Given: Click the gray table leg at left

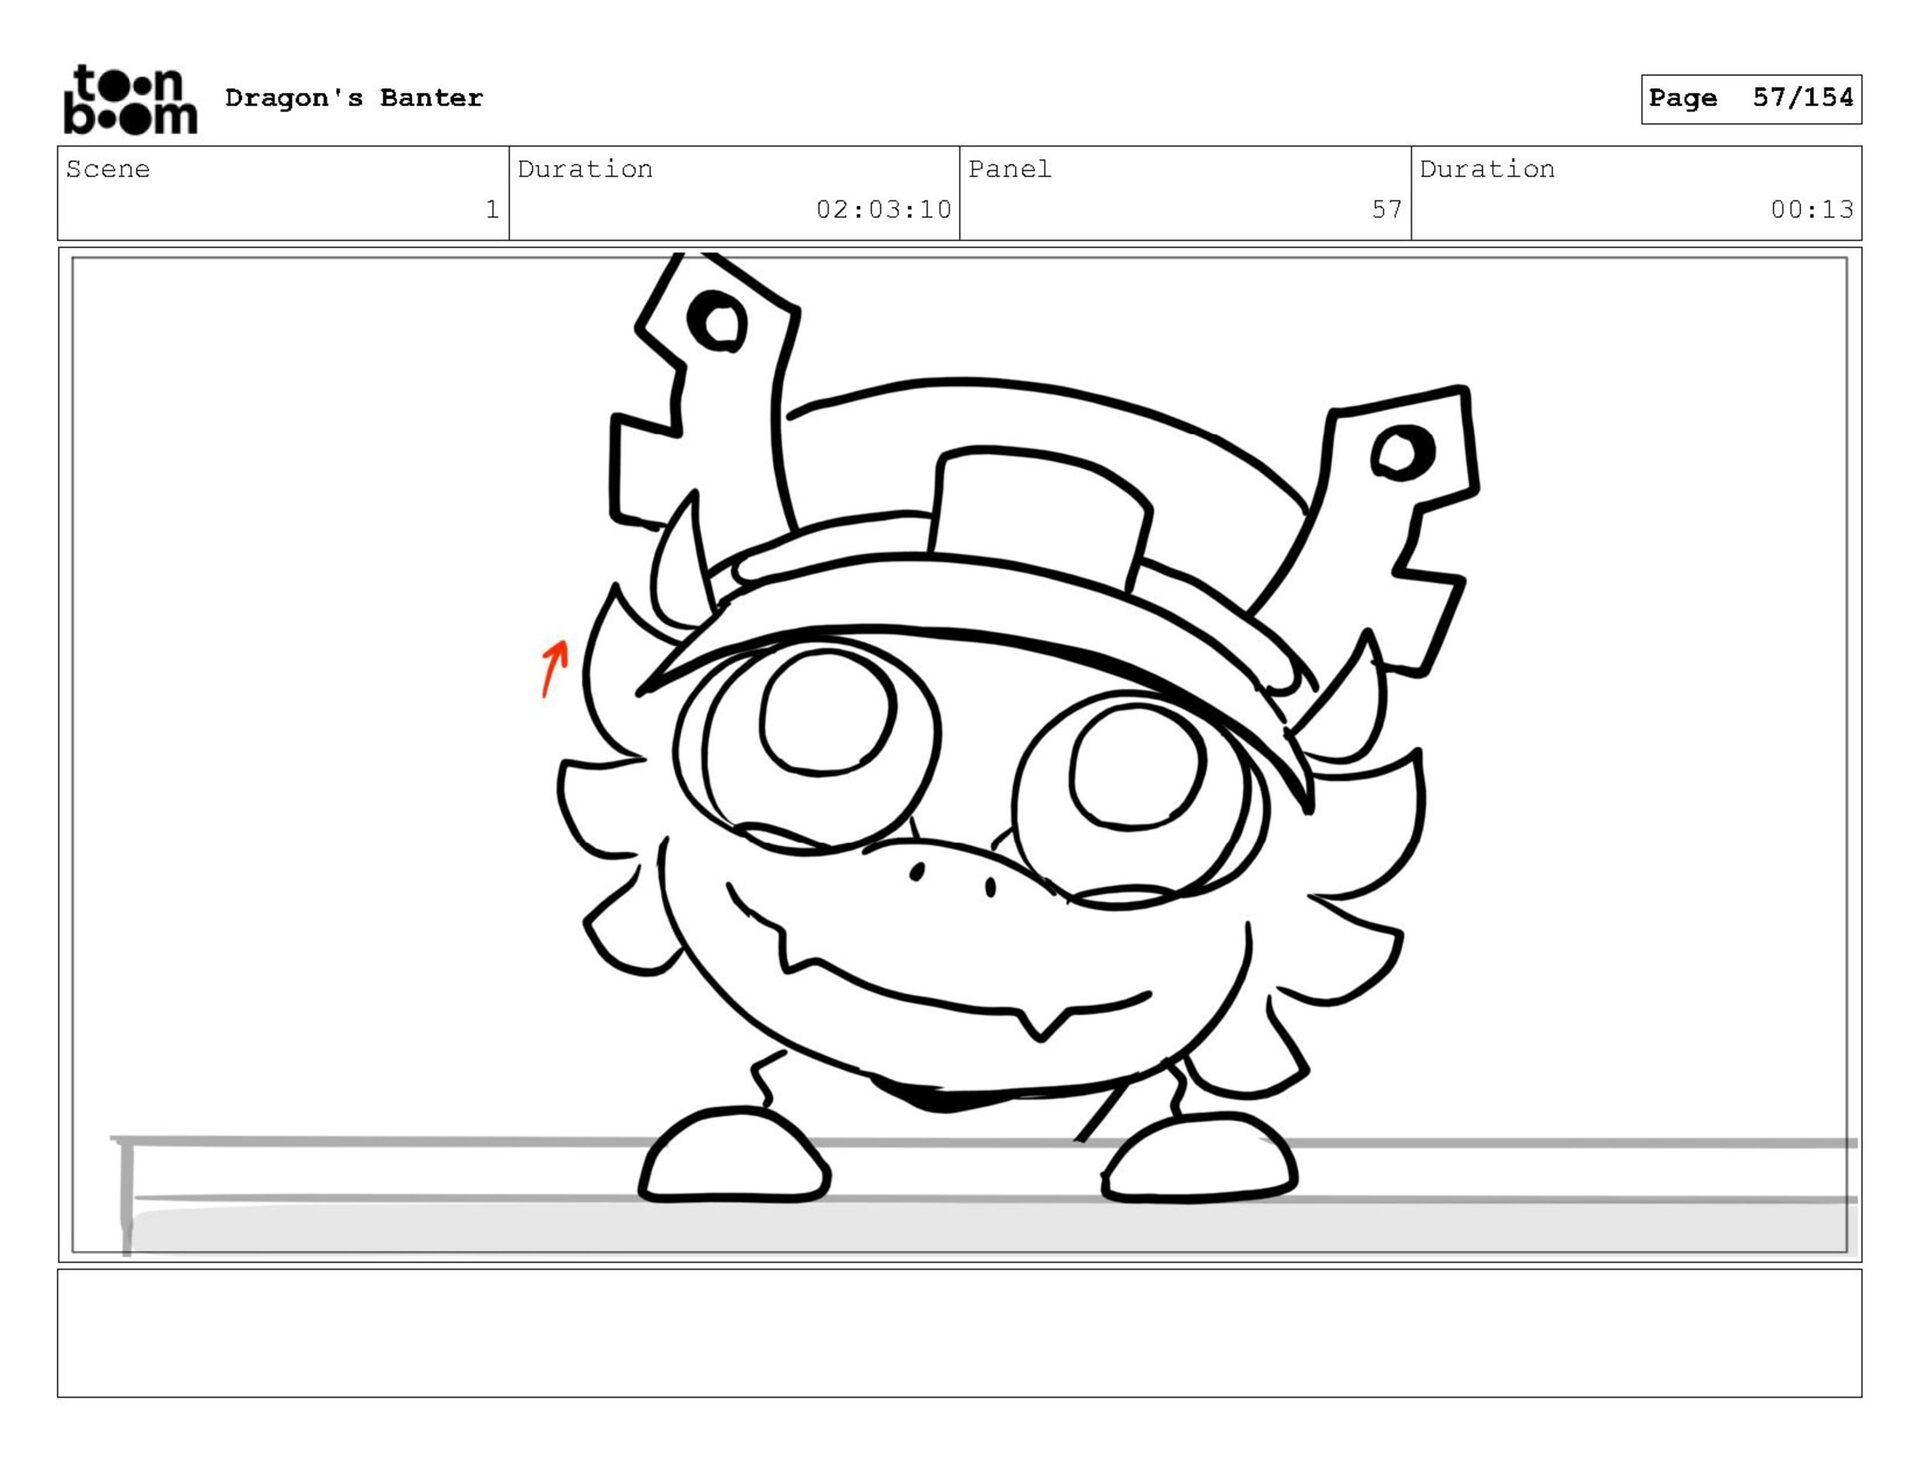Looking at the screenshot, I should pos(127,1195).
